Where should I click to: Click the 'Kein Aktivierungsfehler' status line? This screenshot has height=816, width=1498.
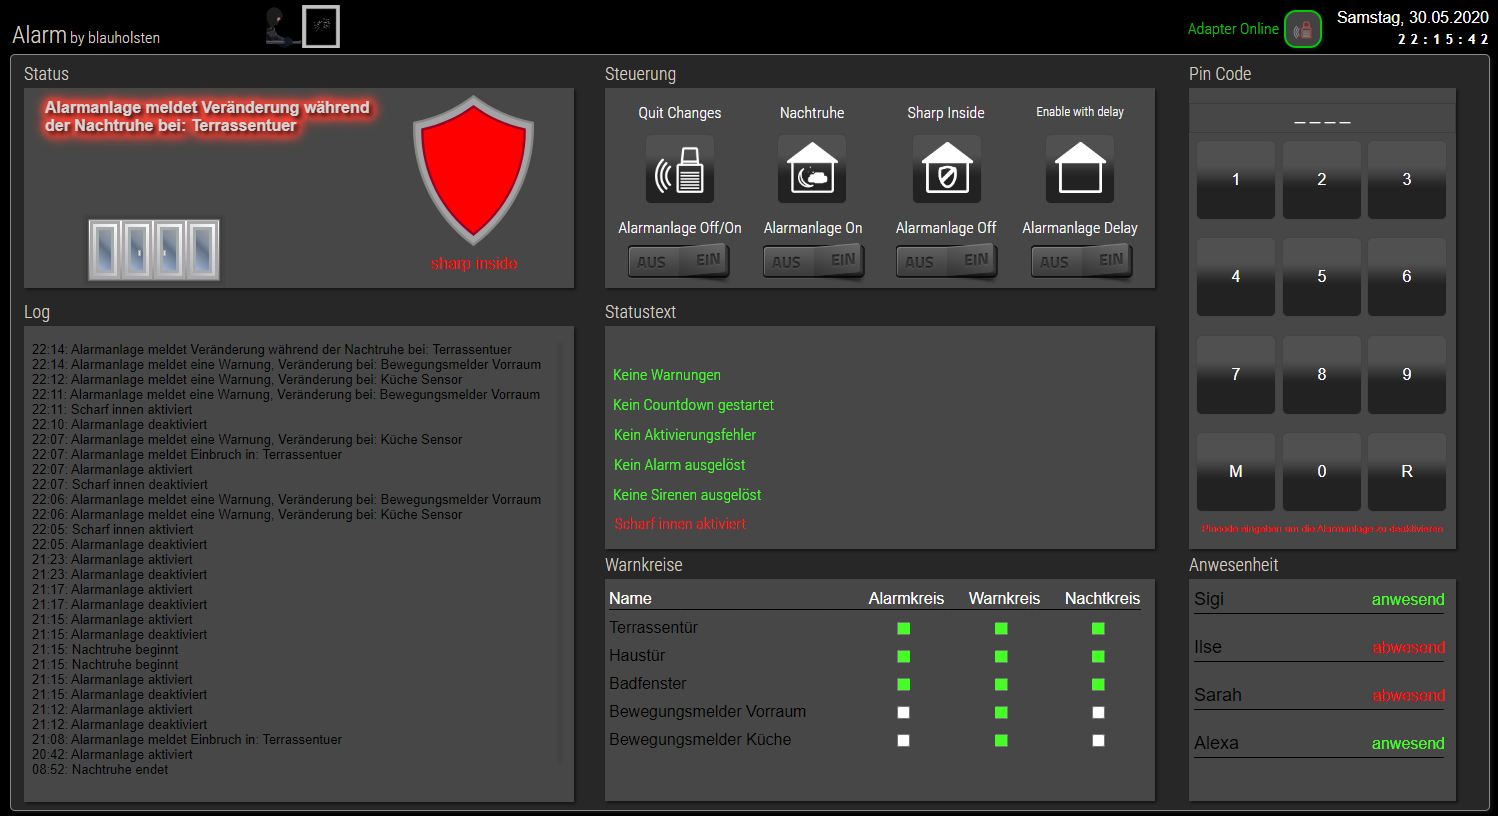[685, 435]
